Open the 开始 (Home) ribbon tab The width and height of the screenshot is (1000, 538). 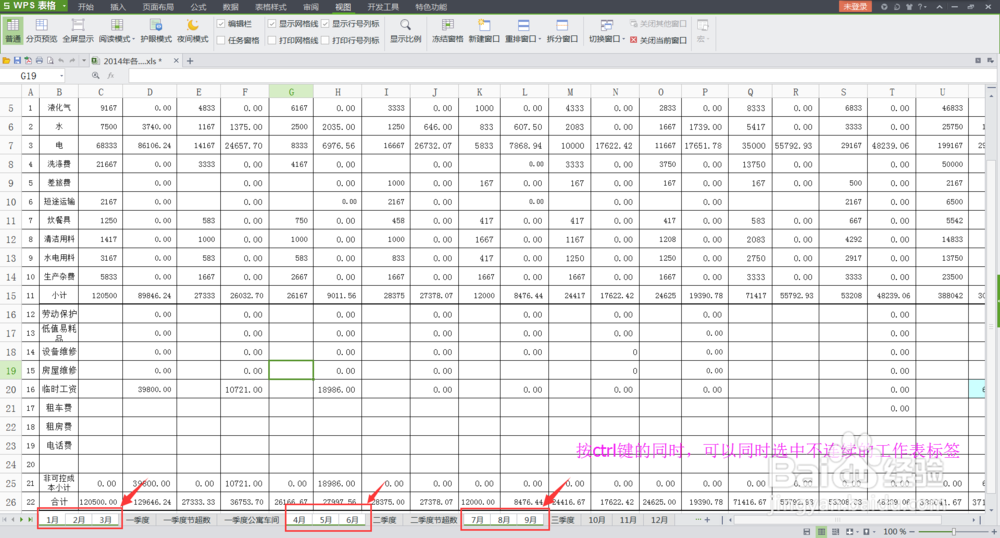(85, 6)
